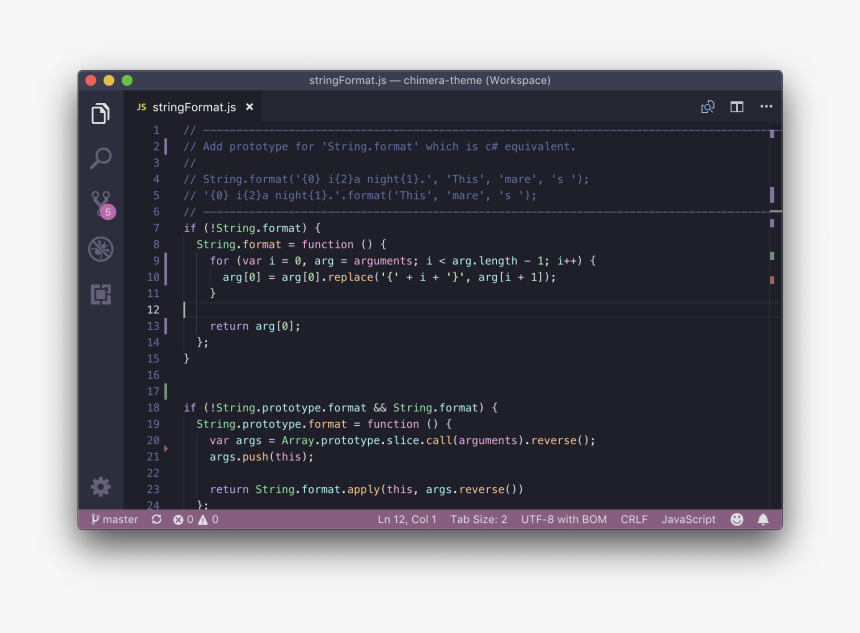Image resolution: width=860 pixels, height=633 pixels.
Task: Click the modified marker beside line 2
Action: tap(166, 146)
